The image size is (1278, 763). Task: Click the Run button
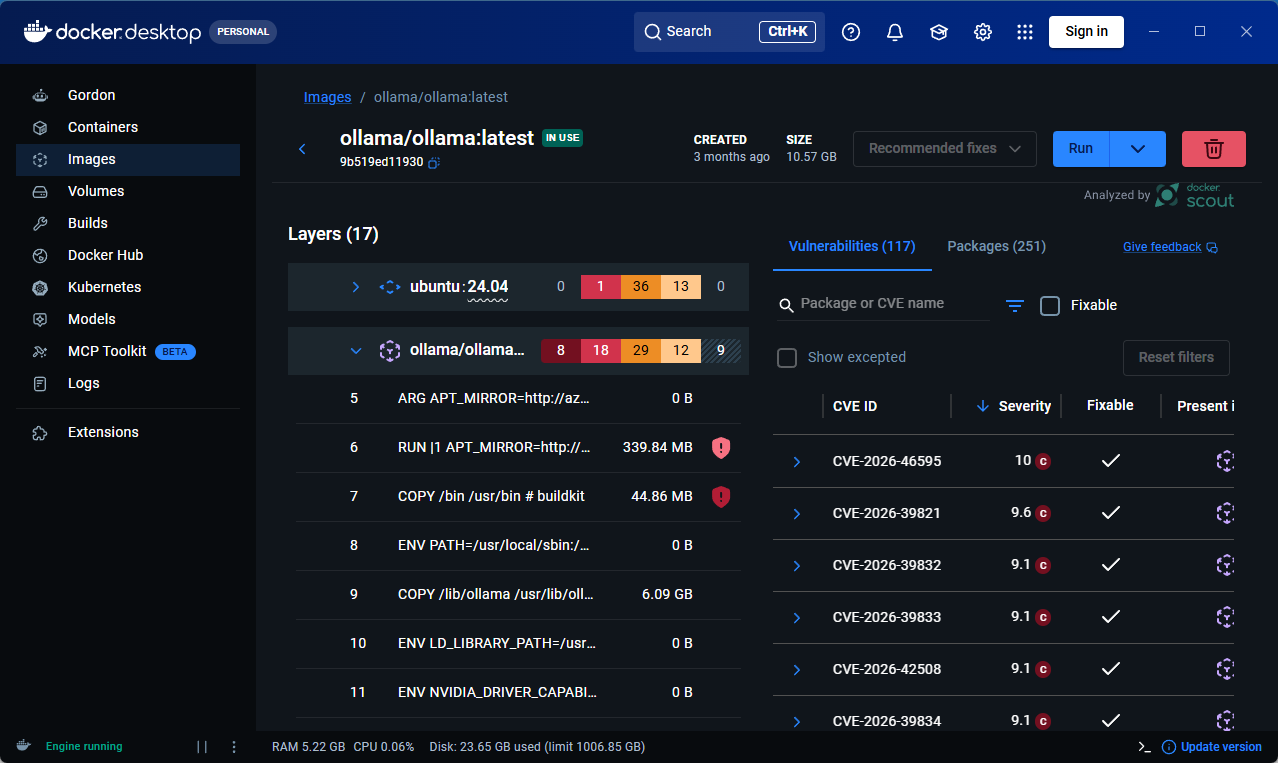[1081, 148]
